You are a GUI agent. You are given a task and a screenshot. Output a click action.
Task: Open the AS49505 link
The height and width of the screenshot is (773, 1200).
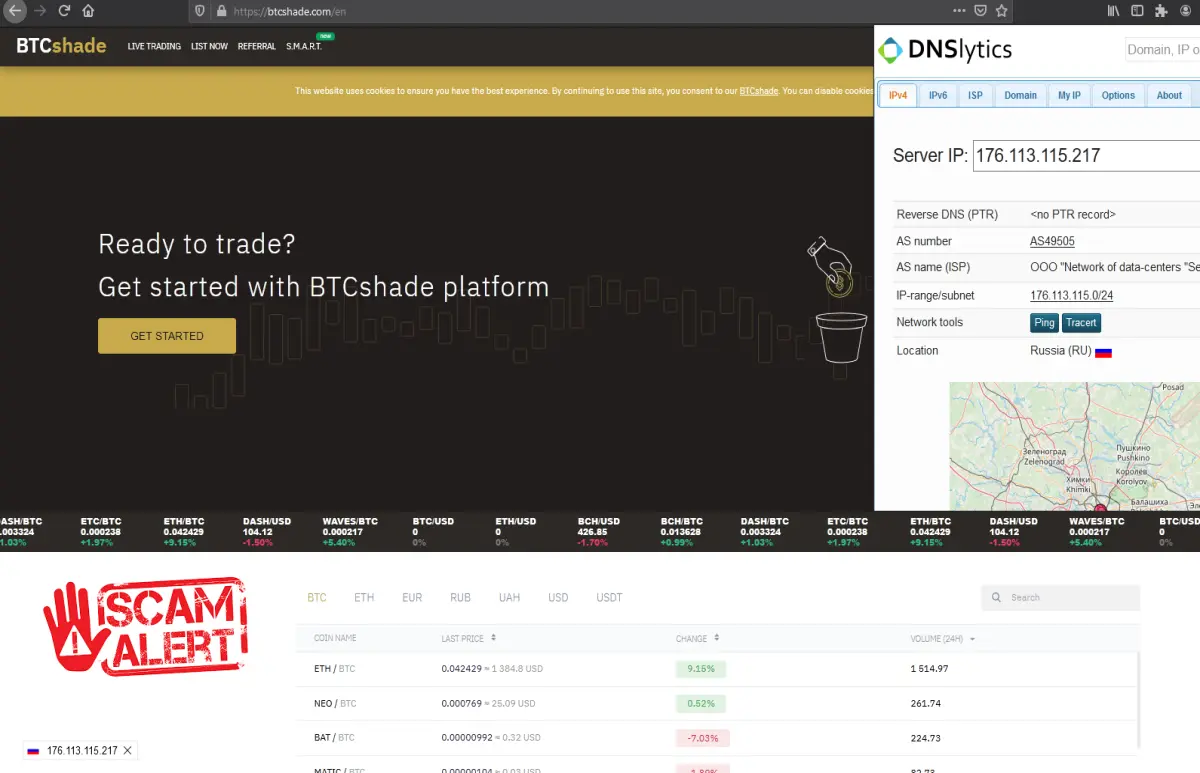pyautogui.click(x=1052, y=241)
